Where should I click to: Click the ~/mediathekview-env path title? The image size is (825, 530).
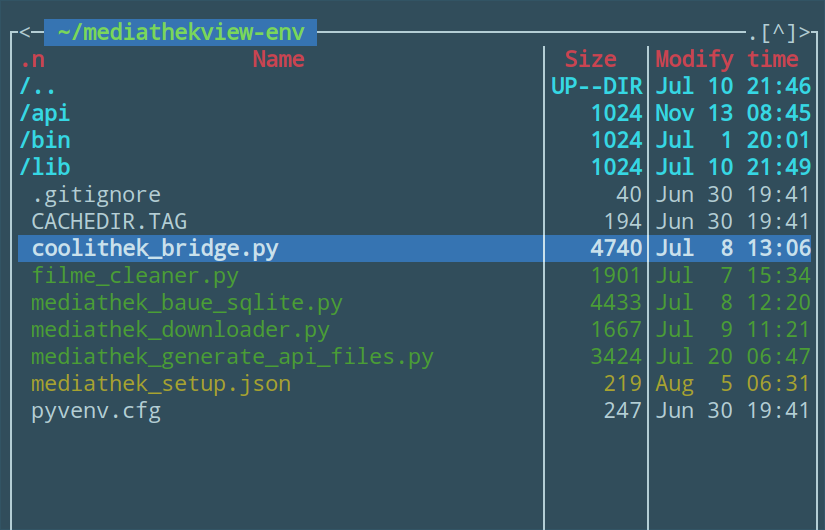[180, 32]
